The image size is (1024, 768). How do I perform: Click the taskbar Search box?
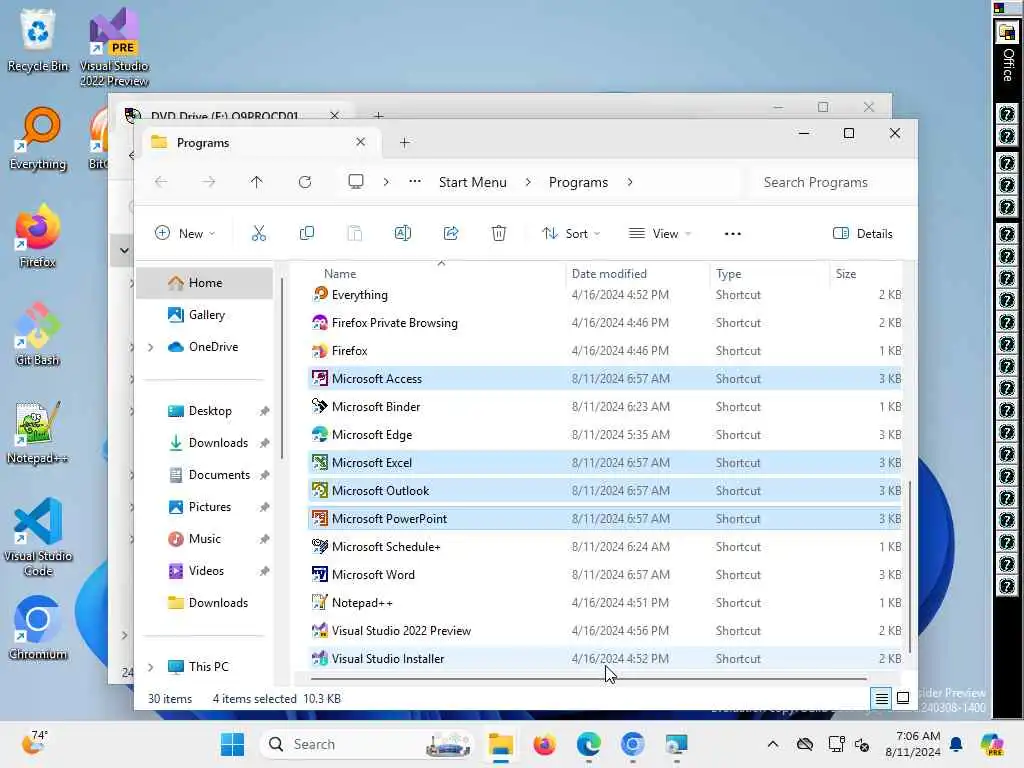368,744
